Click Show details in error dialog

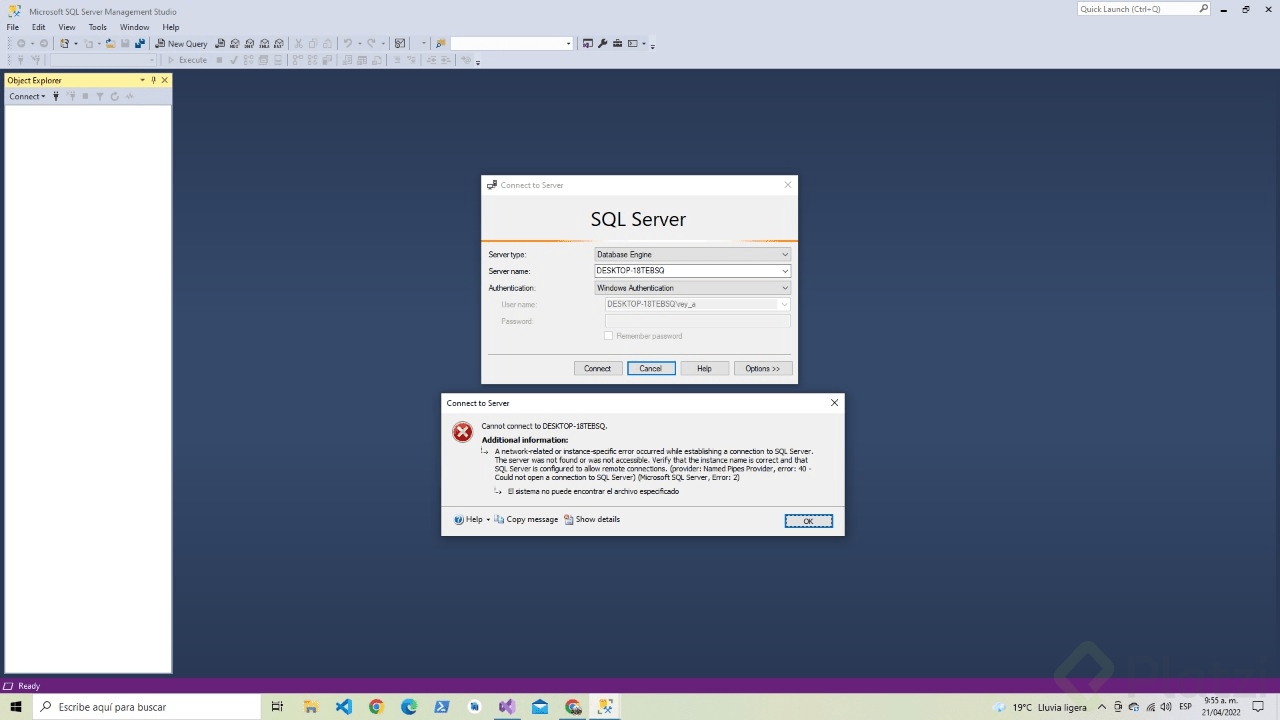[592, 520]
